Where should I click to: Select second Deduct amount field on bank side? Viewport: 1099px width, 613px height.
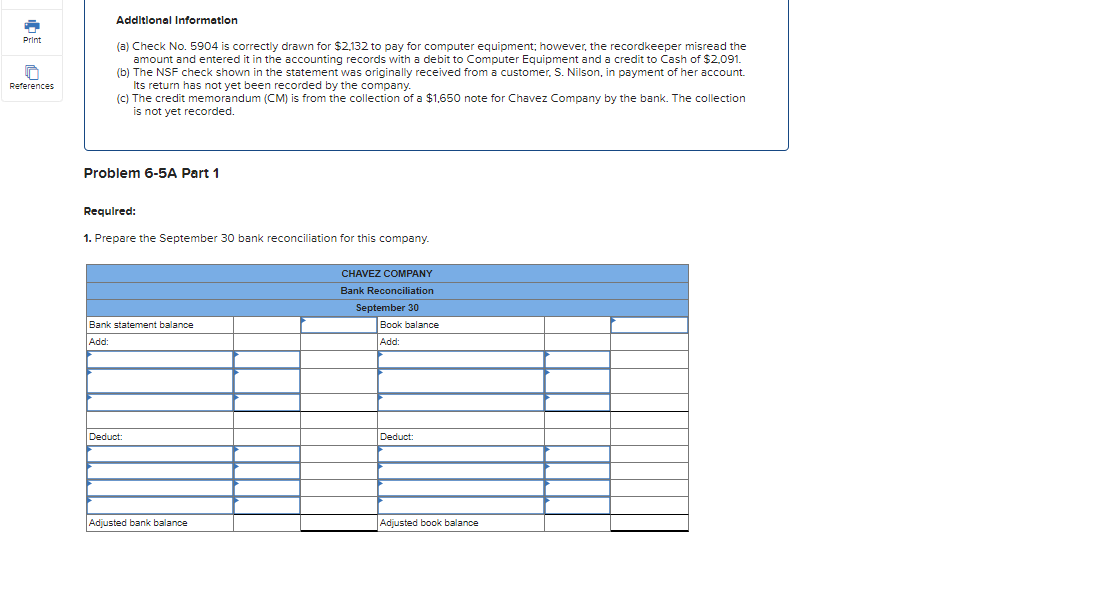pos(267,471)
